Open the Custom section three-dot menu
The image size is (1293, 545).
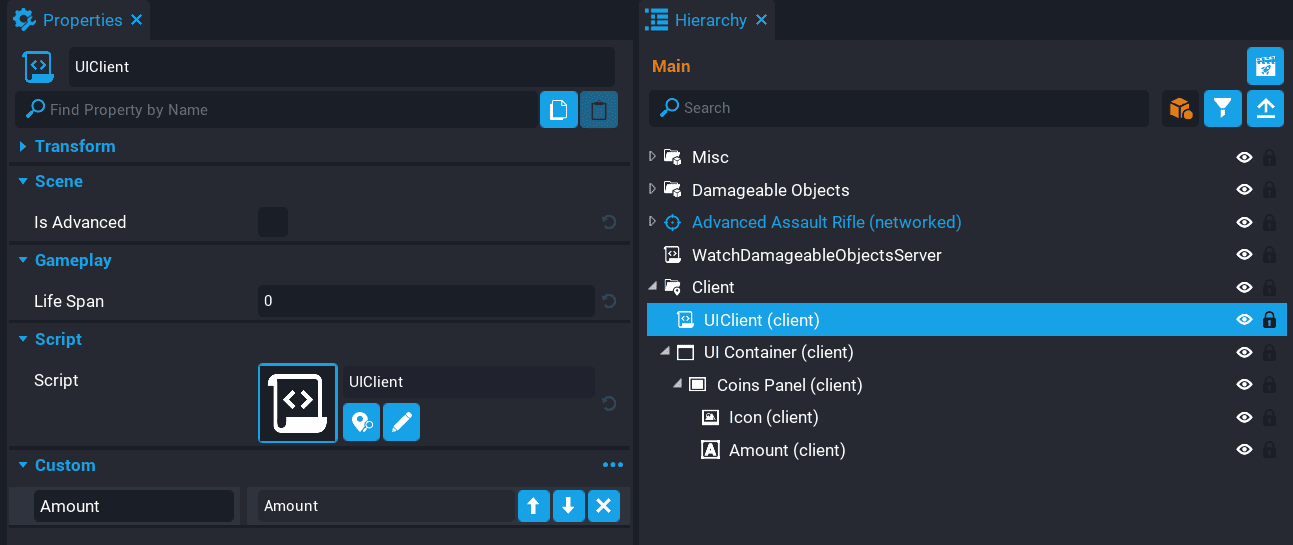pos(613,465)
